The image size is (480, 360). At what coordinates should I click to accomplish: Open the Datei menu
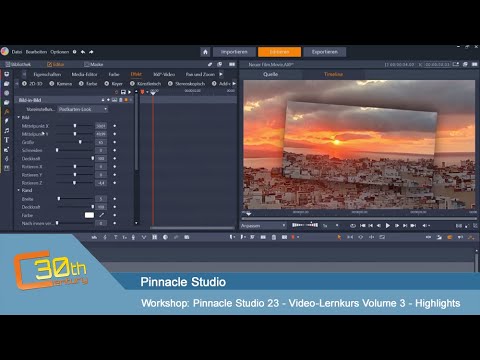pyautogui.click(x=17, y=52)
